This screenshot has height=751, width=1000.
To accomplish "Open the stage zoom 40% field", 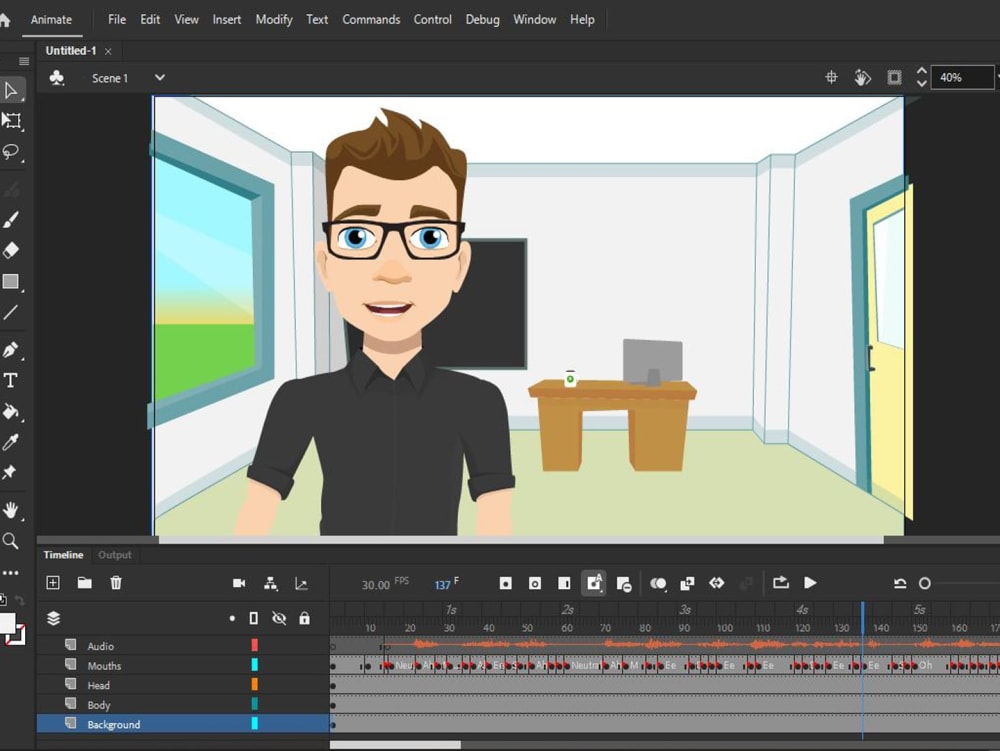I will pyautogui.click(x=961, y=77).
